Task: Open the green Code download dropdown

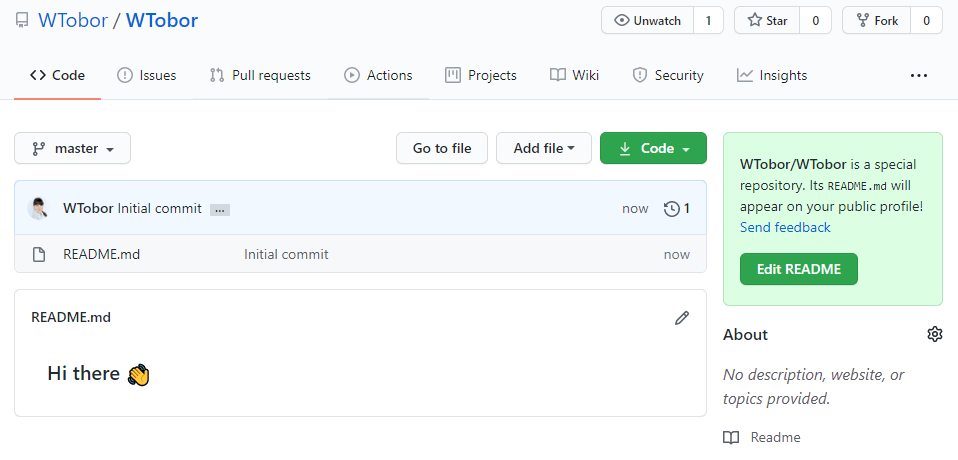Action: 653,148
